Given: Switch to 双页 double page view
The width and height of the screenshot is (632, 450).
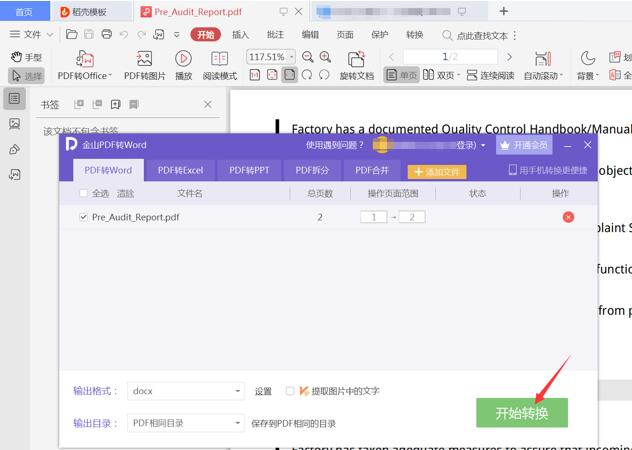Looking at the screenshot, I should [x=441, y=75].
